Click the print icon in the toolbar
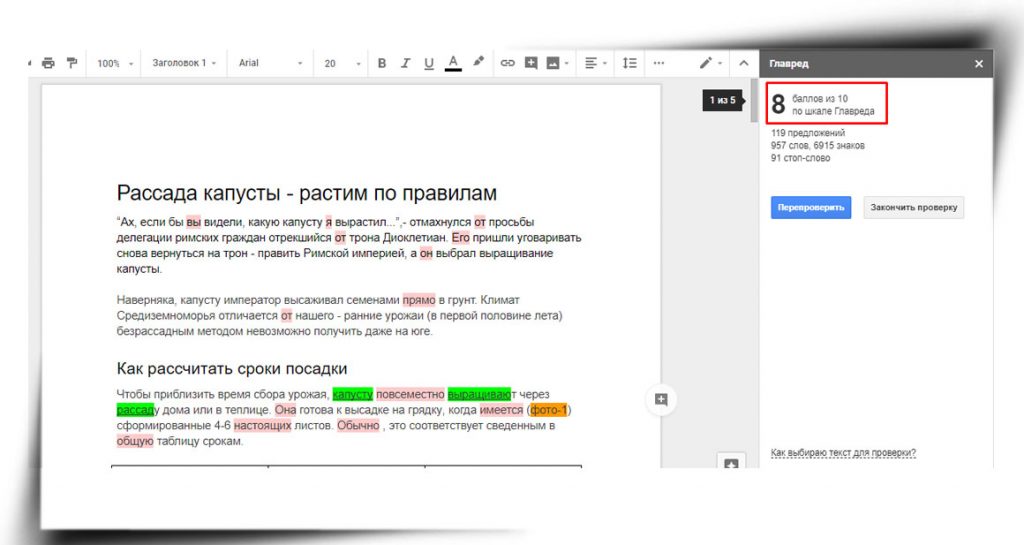 point(49,63)
